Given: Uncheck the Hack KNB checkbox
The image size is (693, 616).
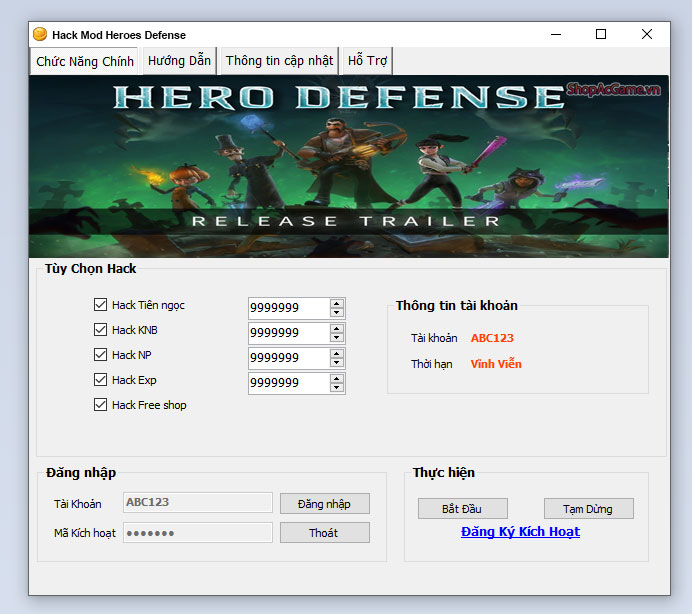Looking at the screenshot, I should (100, 330).
